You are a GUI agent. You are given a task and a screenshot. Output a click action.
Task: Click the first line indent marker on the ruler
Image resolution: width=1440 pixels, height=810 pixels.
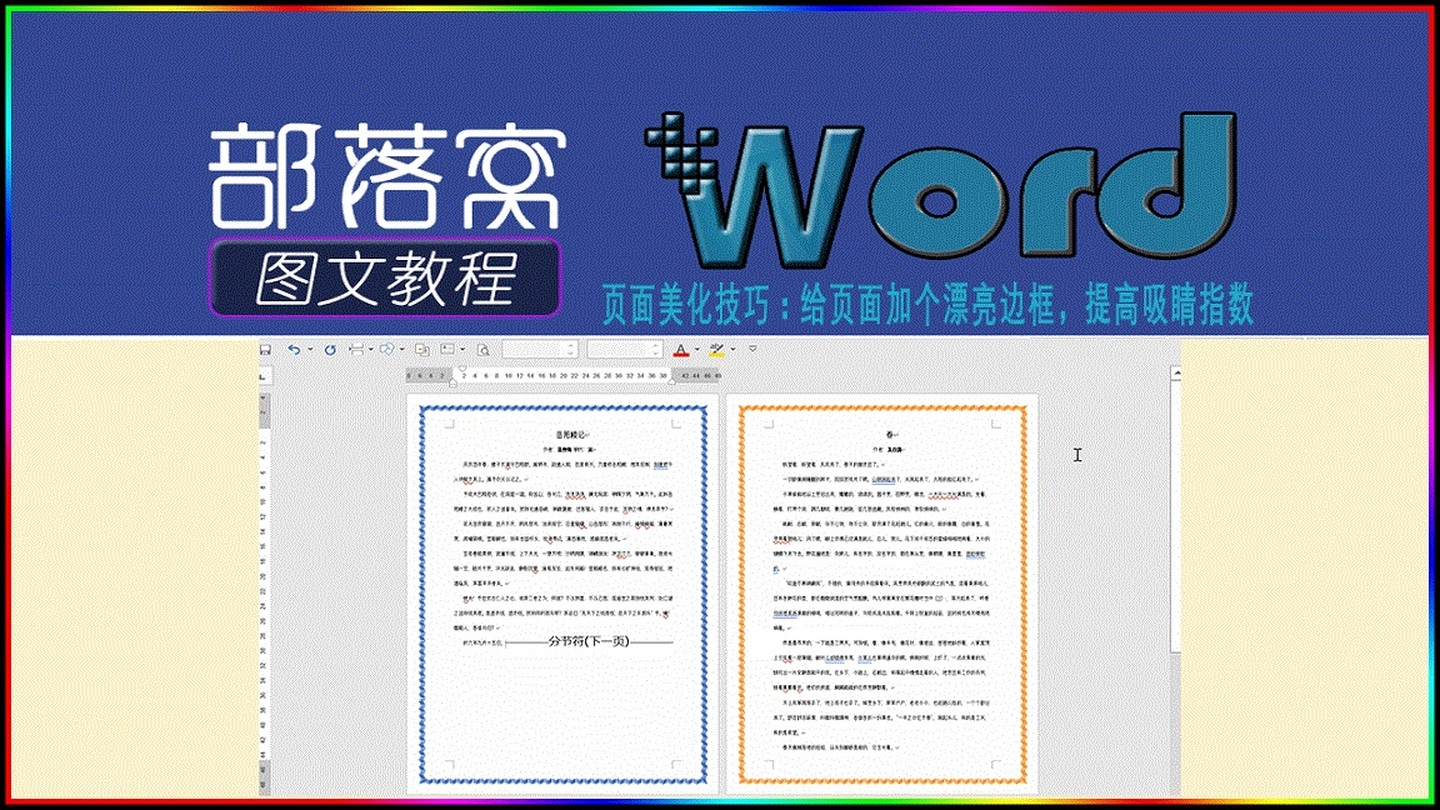pos(463,368)
